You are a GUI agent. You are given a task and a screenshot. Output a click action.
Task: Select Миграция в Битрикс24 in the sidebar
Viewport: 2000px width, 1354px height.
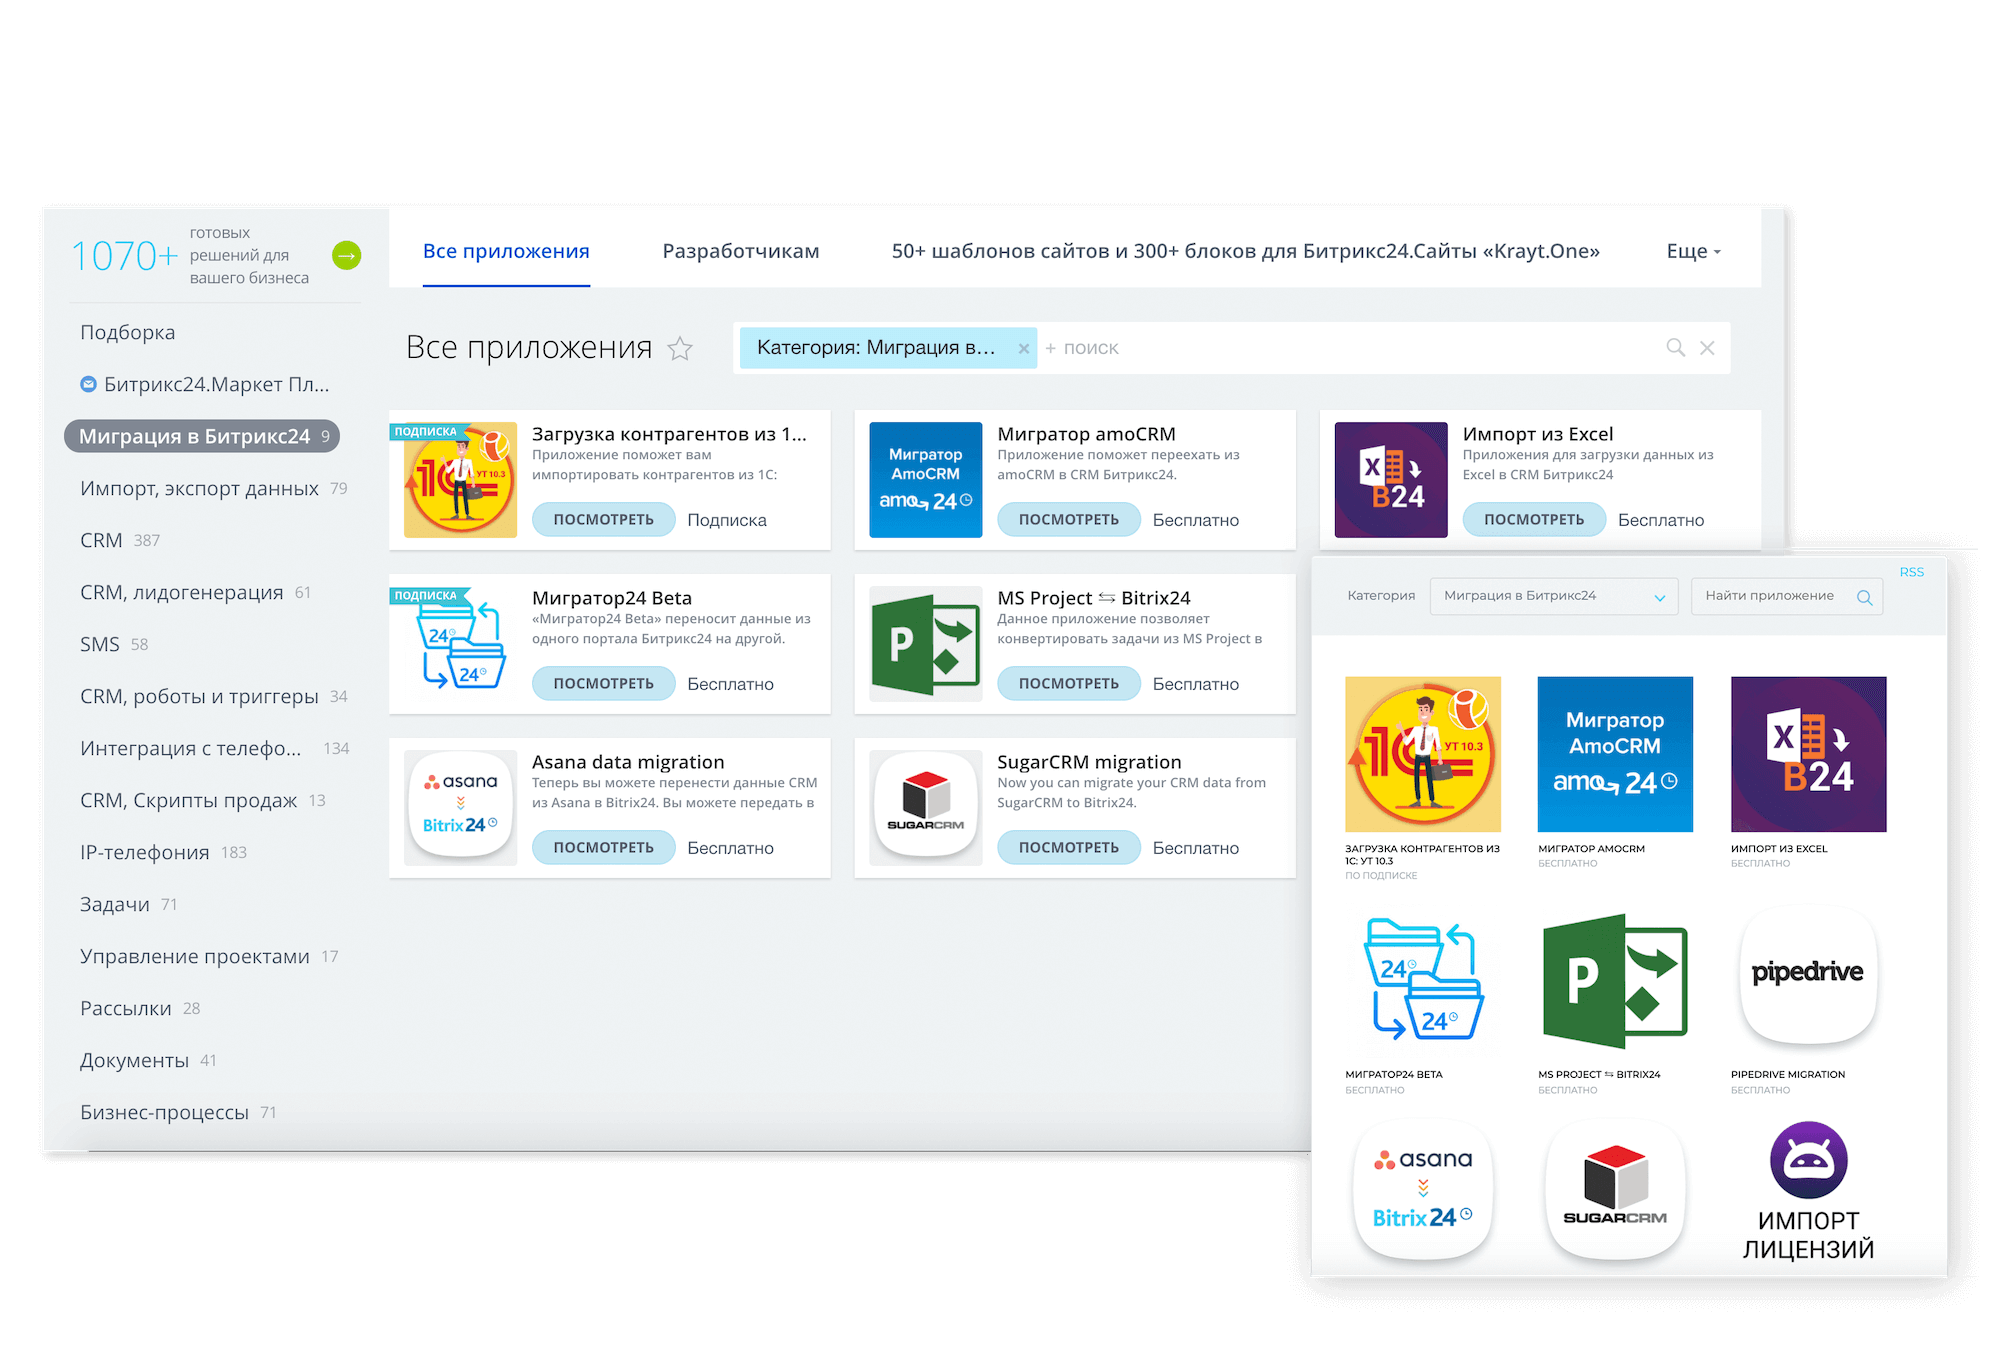pyautogui.click(x=202, y=436)
